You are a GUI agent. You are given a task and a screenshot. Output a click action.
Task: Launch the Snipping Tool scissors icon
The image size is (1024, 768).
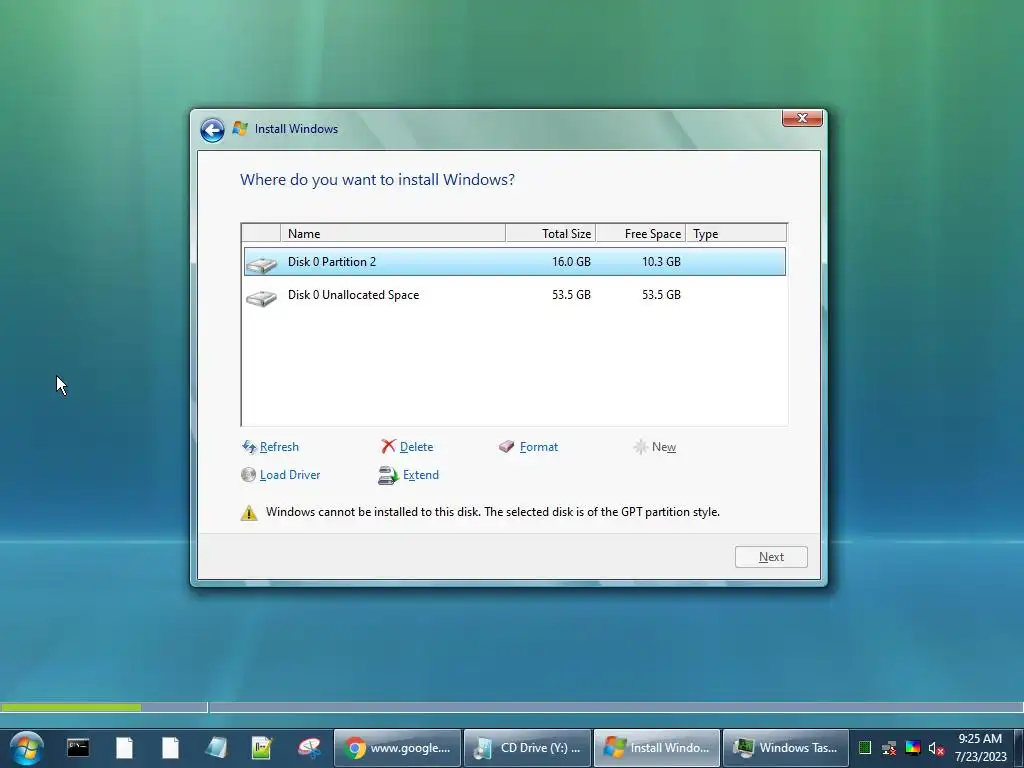point(309,748)
